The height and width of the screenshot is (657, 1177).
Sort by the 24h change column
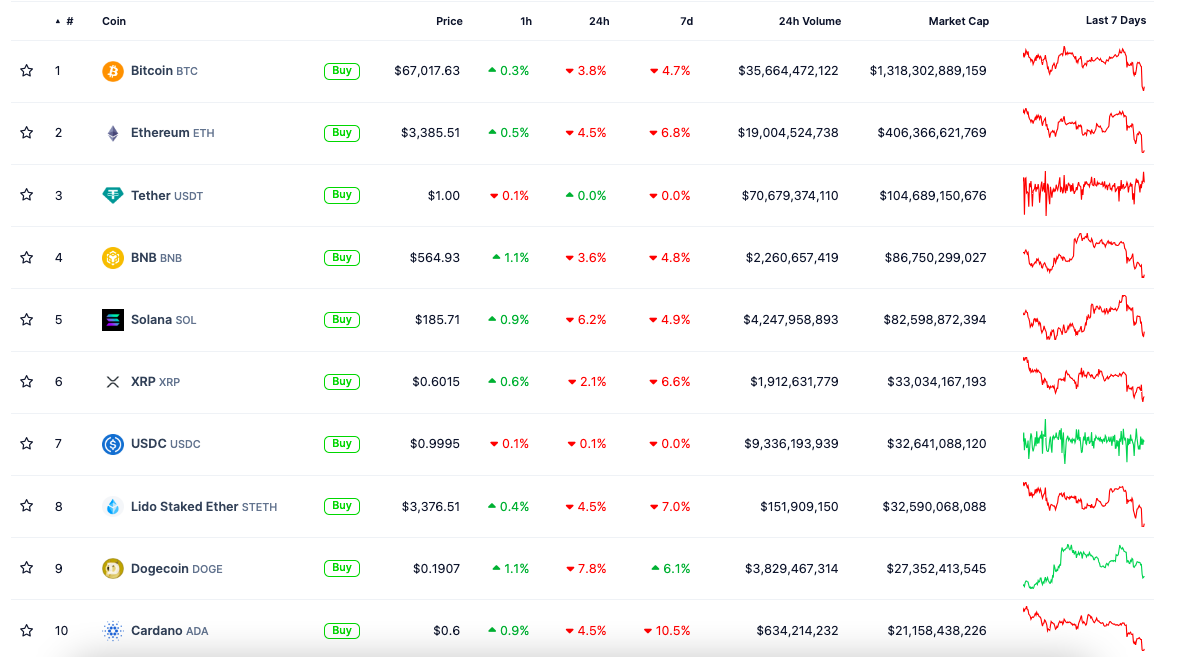point(599,21)
